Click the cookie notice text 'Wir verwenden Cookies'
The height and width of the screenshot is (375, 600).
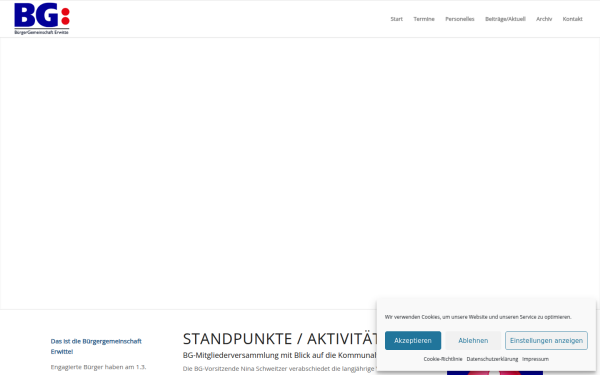[x=478, y=317]
